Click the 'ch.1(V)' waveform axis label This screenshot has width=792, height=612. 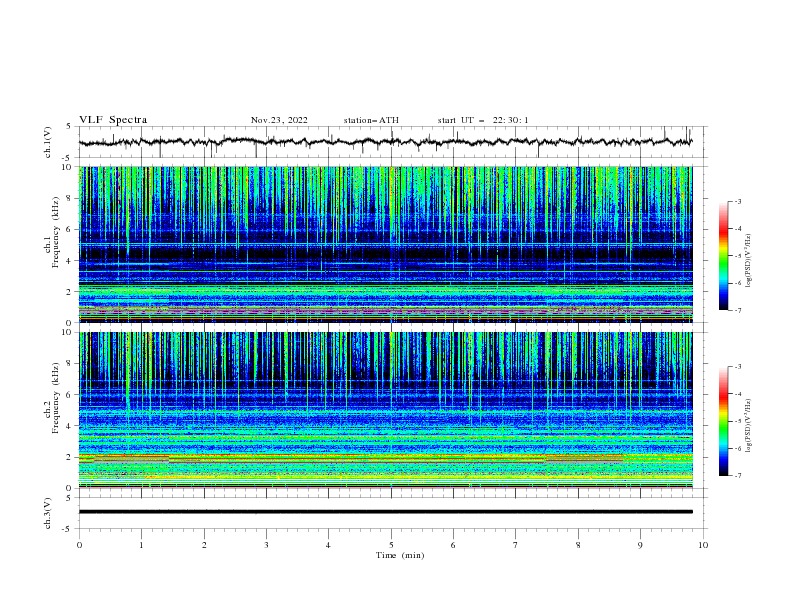tap(48, 142)
